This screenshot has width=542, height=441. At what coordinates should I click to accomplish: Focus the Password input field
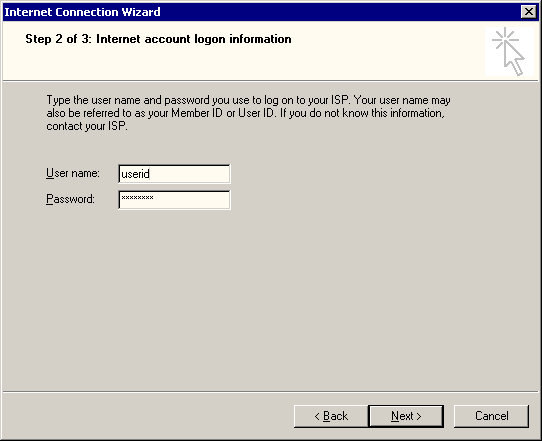(174, 200)
